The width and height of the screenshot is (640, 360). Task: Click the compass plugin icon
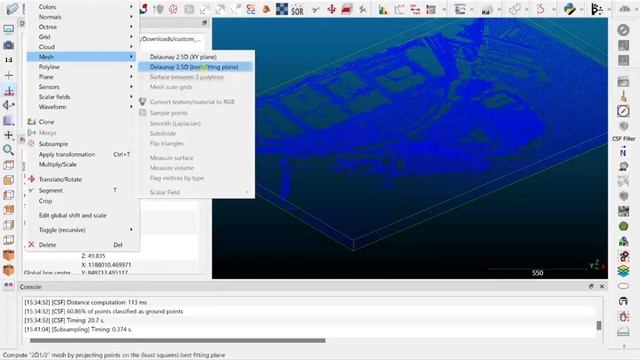[x=623, y=111]
